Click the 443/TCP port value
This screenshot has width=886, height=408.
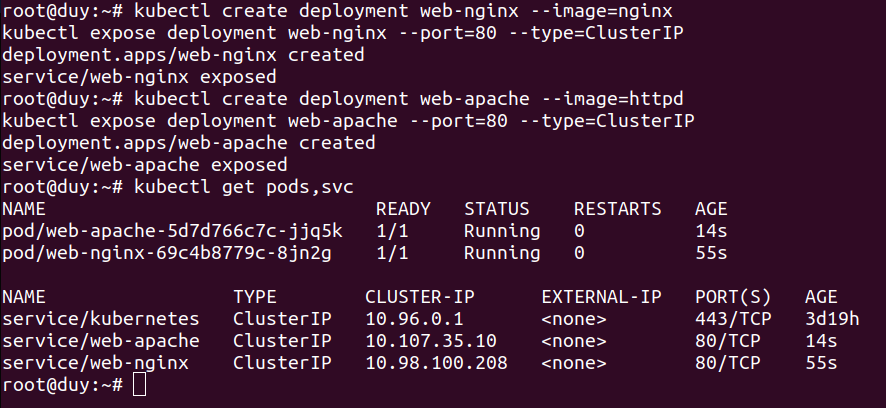pos(733,319)
